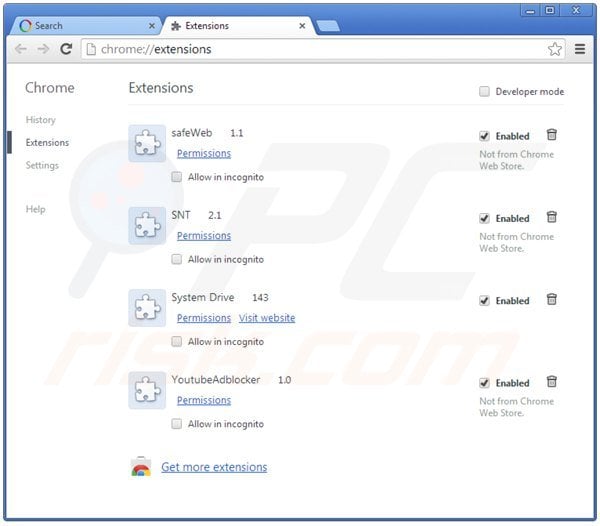
Task: Click the back navigation arrow
Action: (x=21, y=49)
